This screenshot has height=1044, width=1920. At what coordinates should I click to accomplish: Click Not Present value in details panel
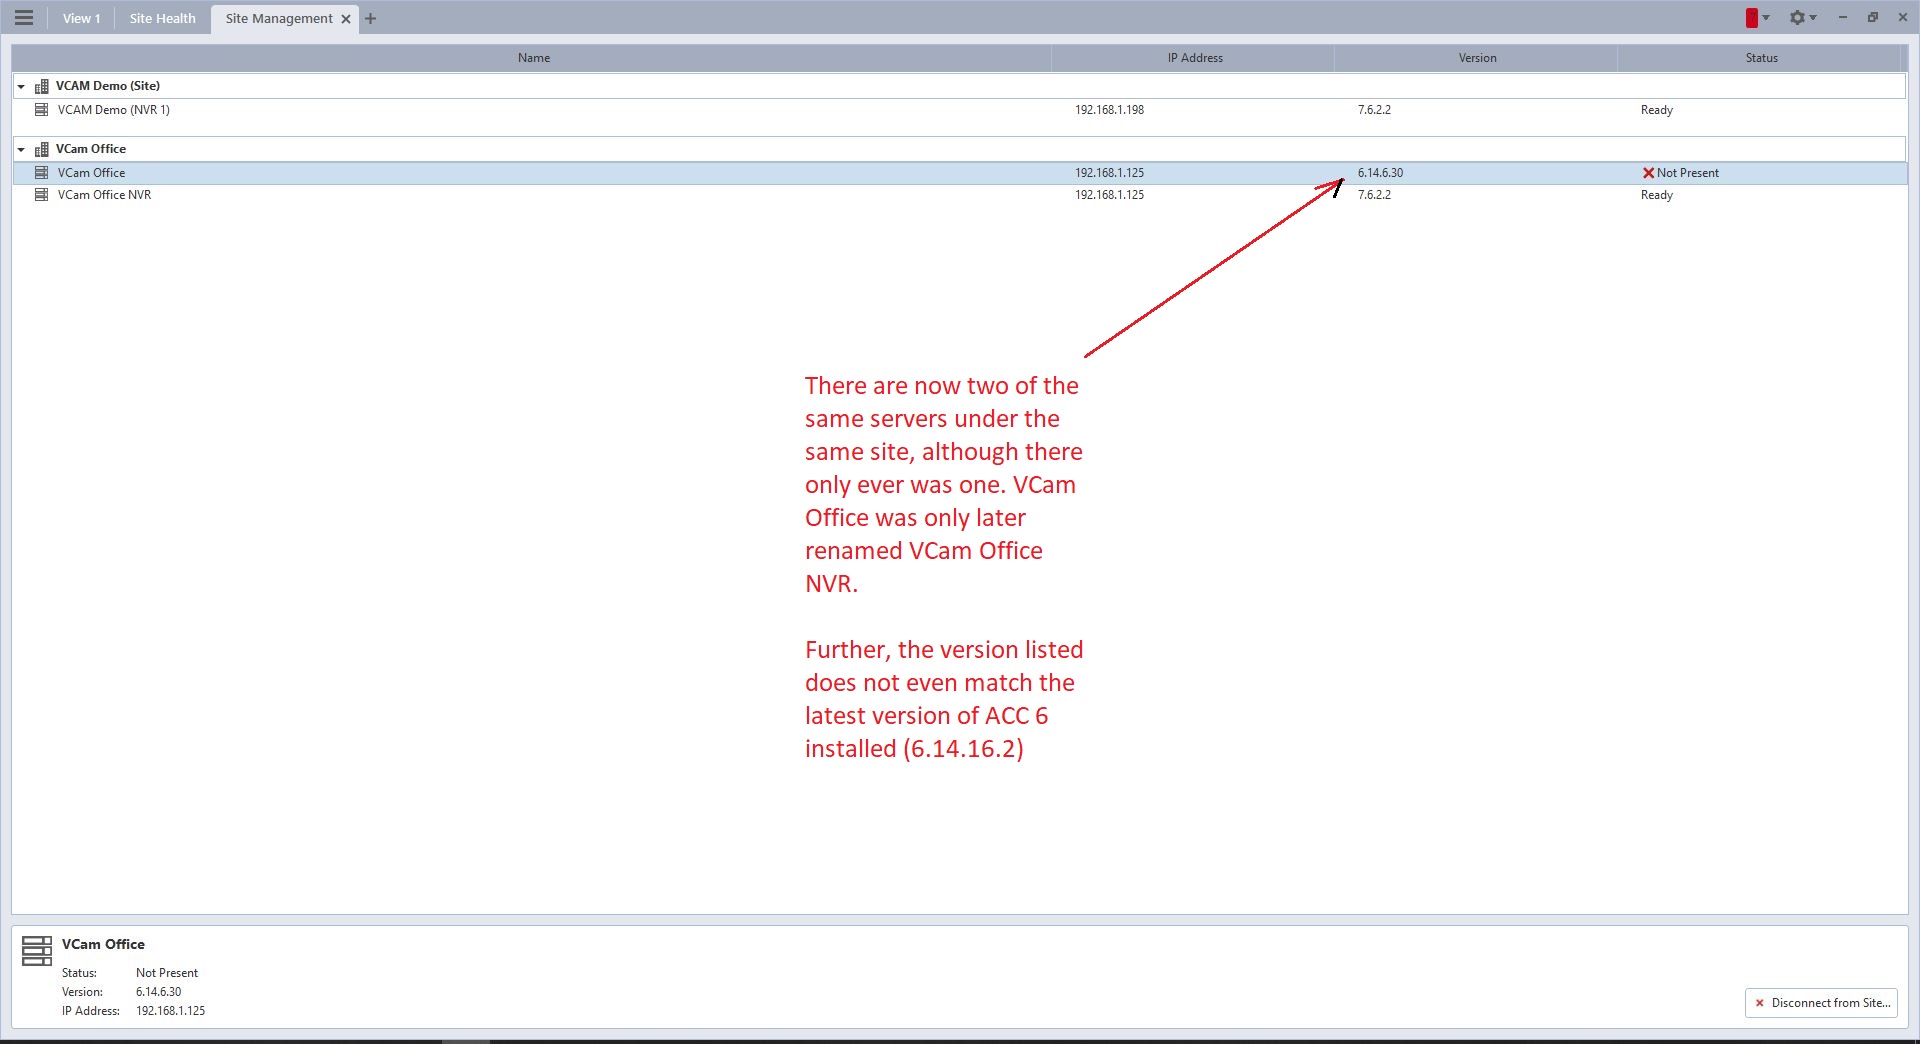(x=167, y=973)
